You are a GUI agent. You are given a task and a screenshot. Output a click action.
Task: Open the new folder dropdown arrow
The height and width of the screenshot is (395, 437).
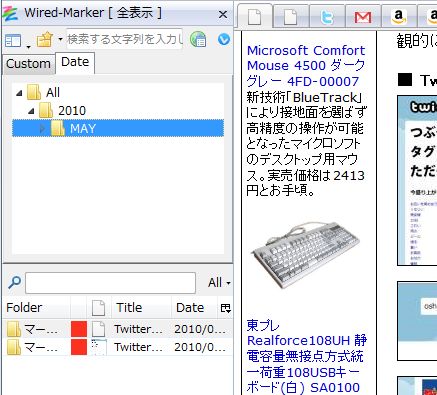point(60,39)
